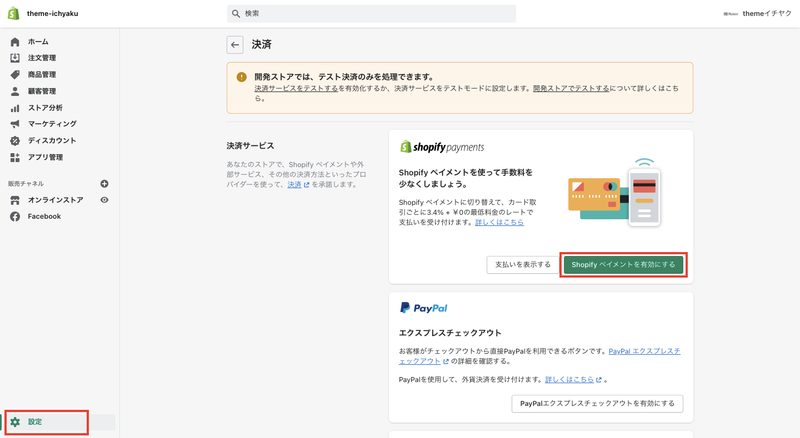This screenshot has width=800, height=438.
Task: Open 開発ストアでテストする link in banner
Action: pyautogui.click(x=571, y=88)
